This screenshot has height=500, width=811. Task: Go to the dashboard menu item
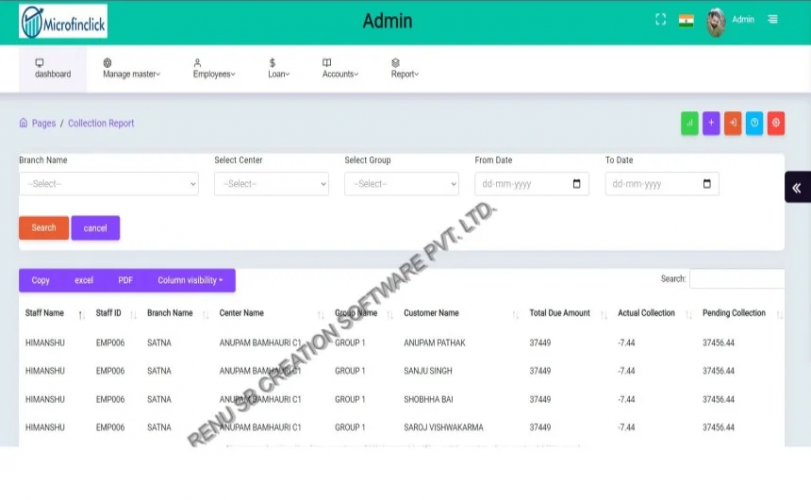pyautogui.click(x=53, y=69)
